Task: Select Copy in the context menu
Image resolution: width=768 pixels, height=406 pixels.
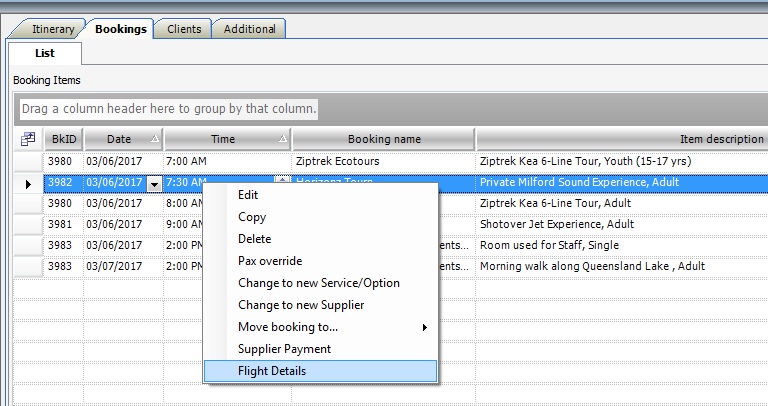Action: (252, 217)
